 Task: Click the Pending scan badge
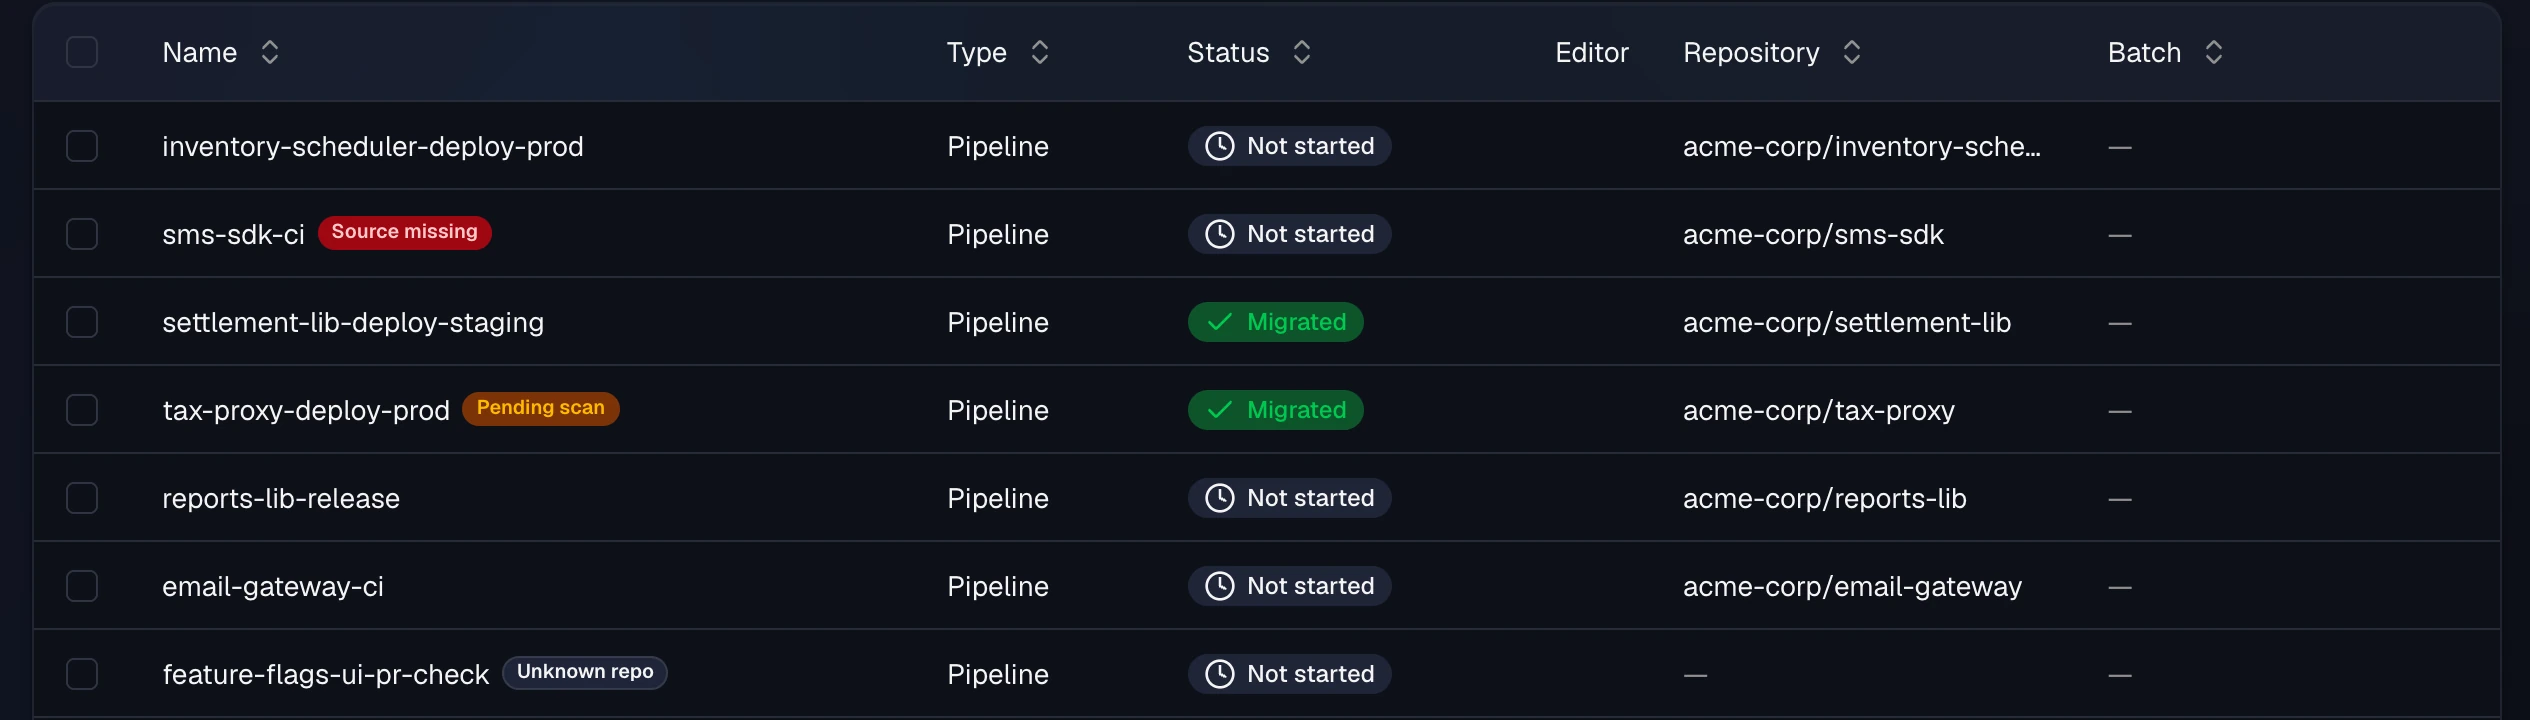click(x=541, y=408)
